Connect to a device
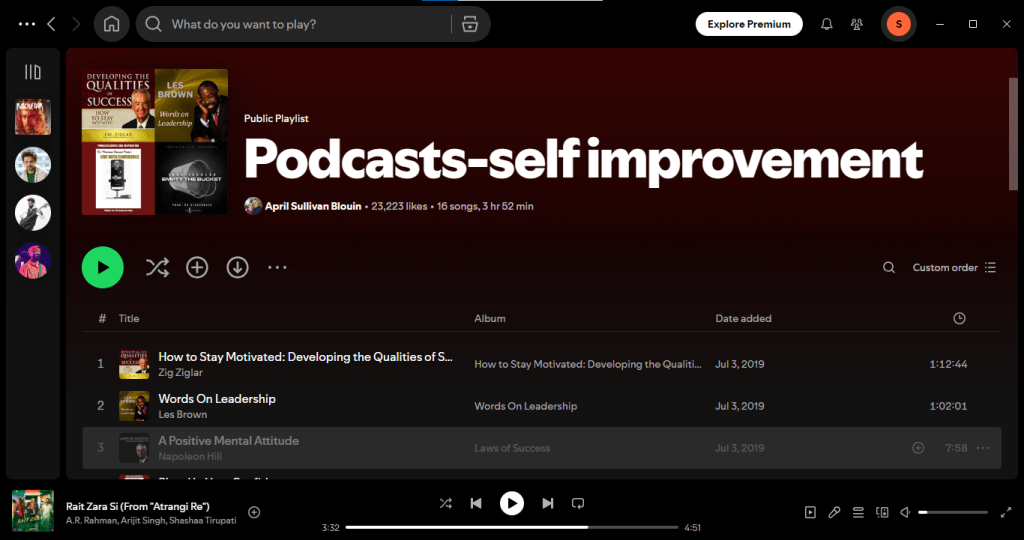The image size is (1024, 540). (882, 513)
